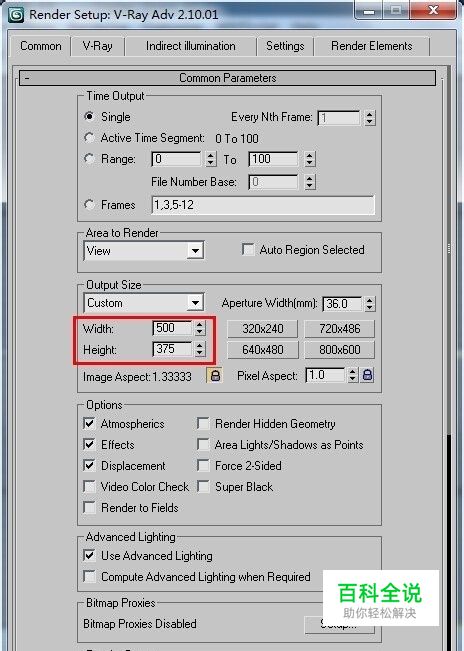Open the Output Size Custom dropdown
This screenshot has height=651, width=464.
[144, 303]
